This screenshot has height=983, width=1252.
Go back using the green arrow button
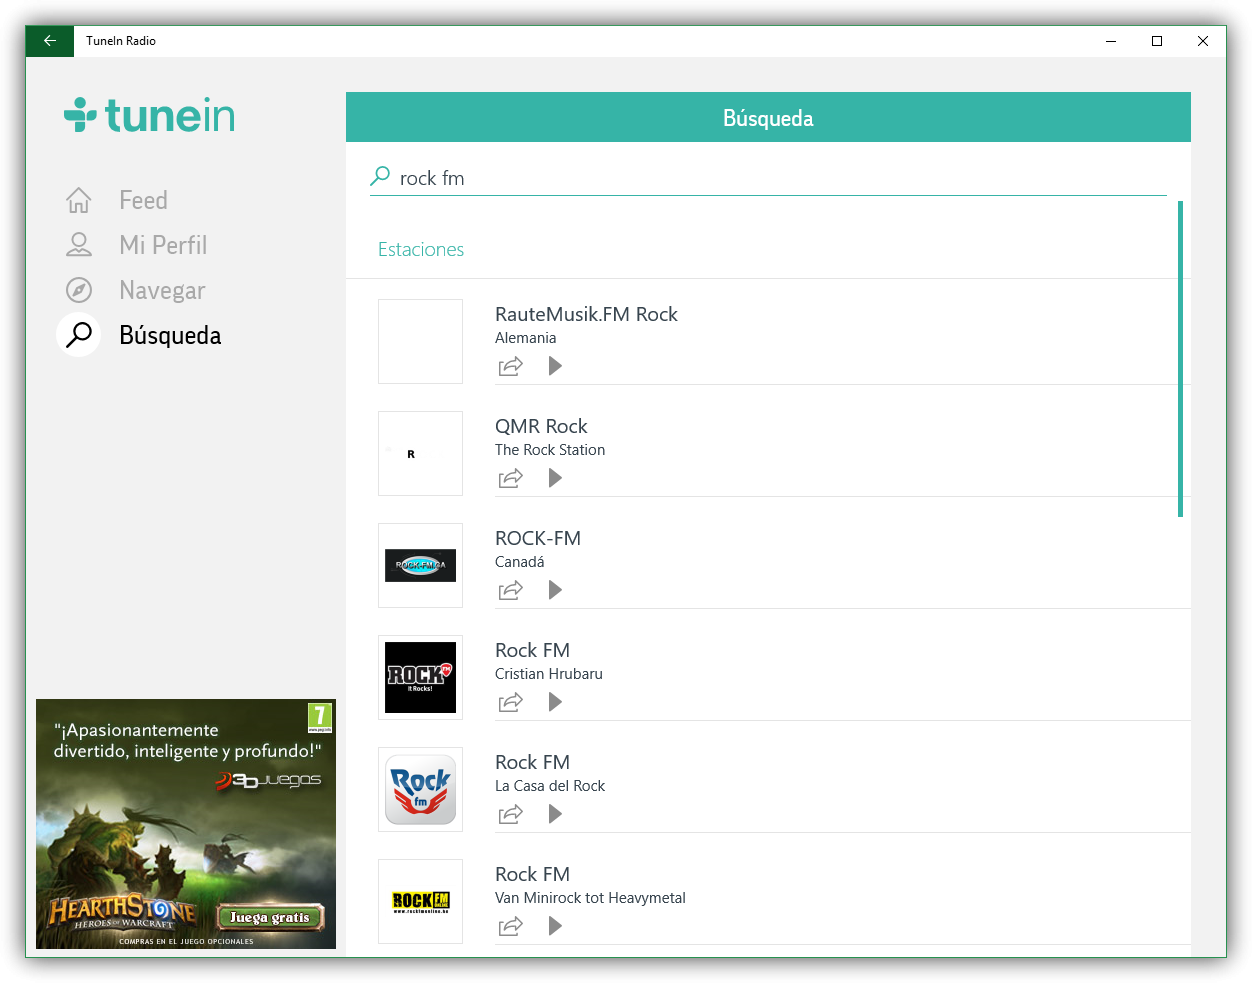click(50, 41)
